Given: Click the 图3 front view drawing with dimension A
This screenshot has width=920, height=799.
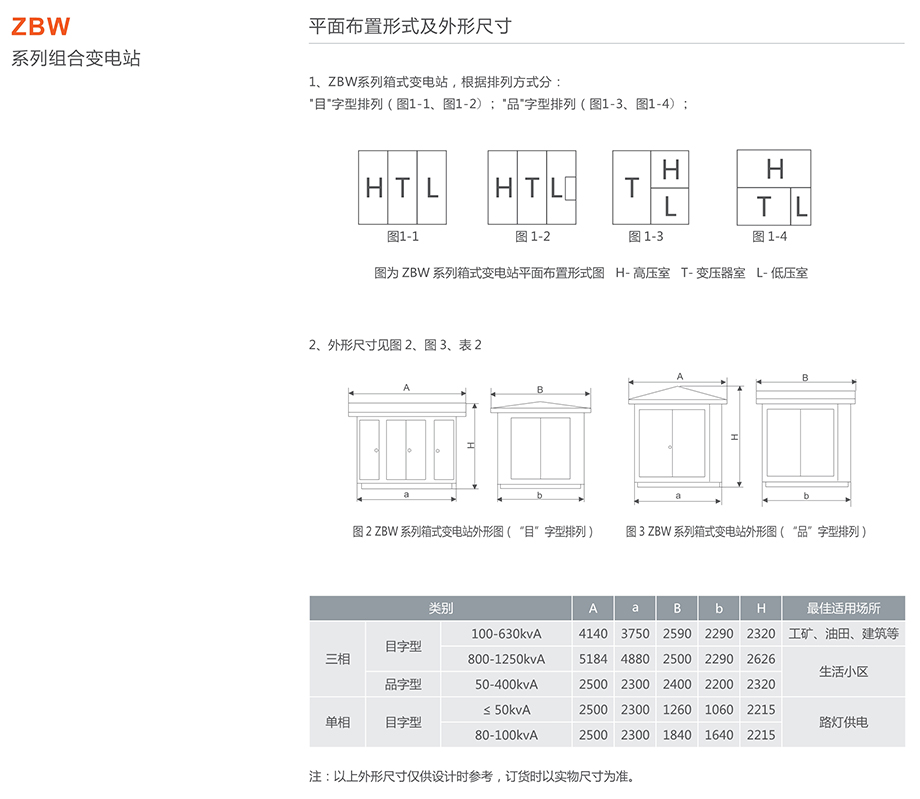Looking at the screenshot, I should pyautogui.click(x=679, y=443).
